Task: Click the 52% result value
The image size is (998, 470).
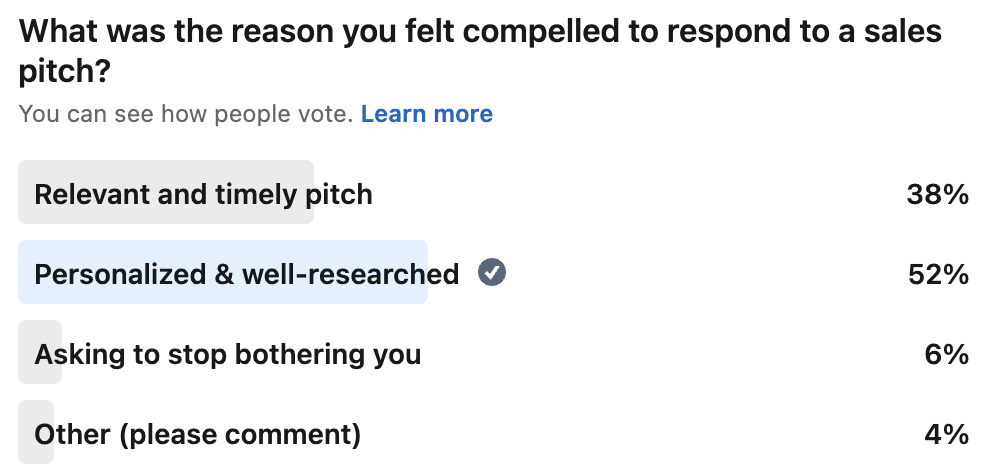Action: coord(938,274)
